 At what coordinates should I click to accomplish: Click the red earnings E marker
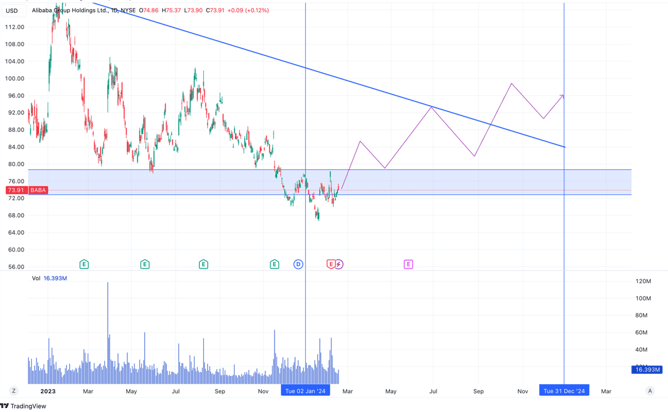pyautogui.click(x=331, y=264)
